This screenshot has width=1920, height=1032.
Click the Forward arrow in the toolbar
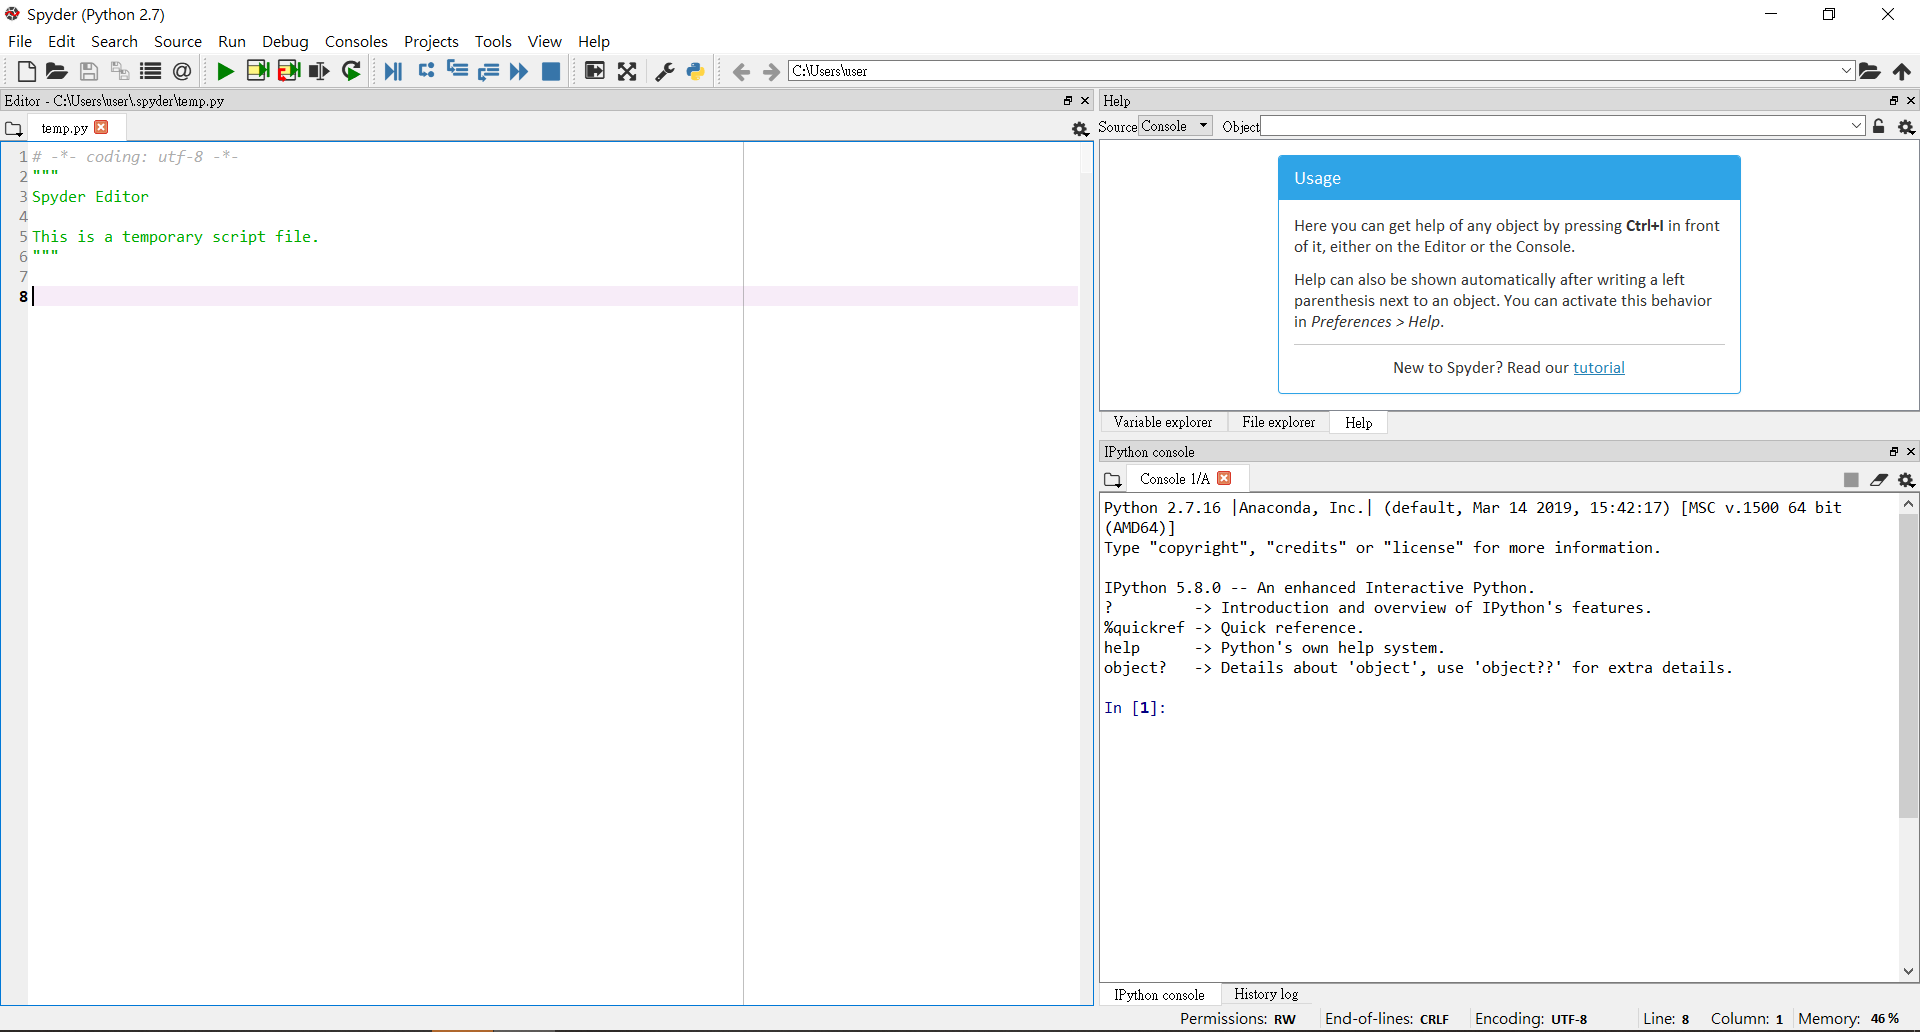[x=771, y=71]
